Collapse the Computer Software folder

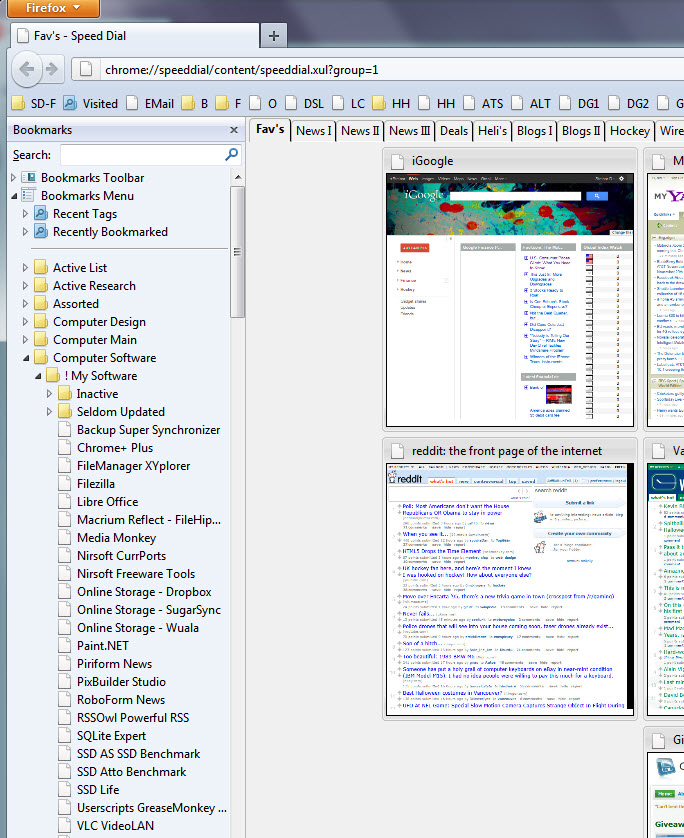(27, 358)
